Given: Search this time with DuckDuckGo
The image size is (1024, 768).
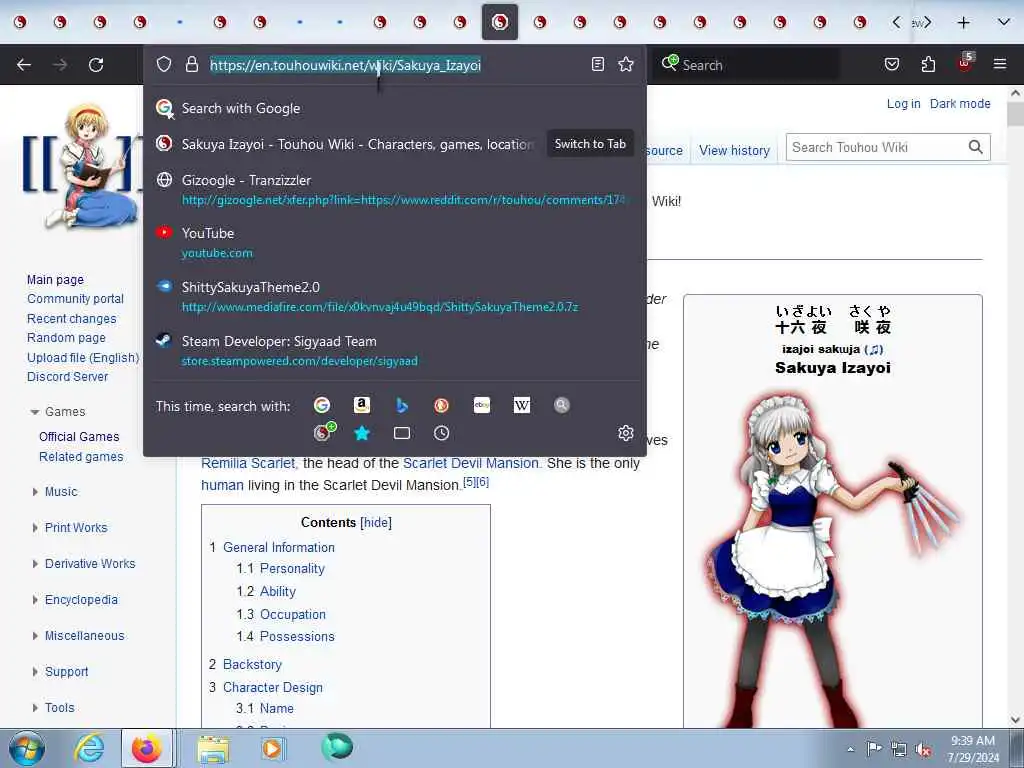Looking at the screenshot, I should pyautogui.click(x=441, y=406).
